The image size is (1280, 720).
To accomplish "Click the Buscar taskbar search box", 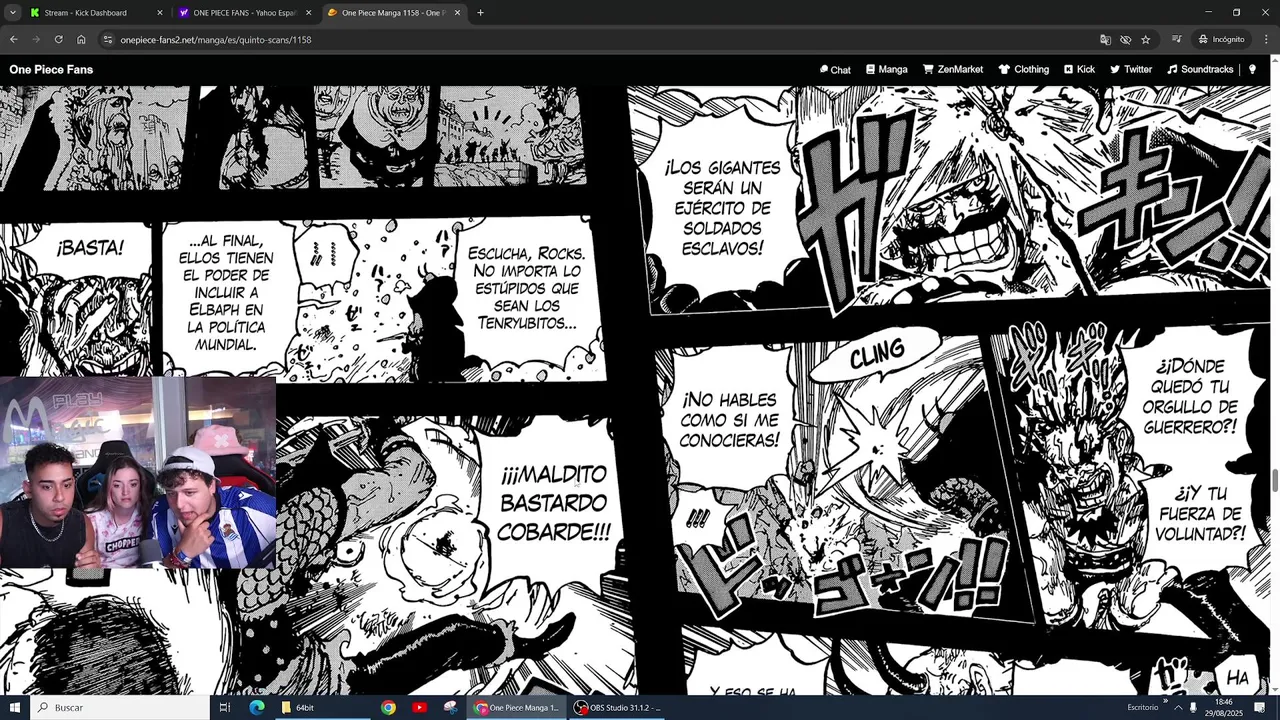I will point(120,707).
